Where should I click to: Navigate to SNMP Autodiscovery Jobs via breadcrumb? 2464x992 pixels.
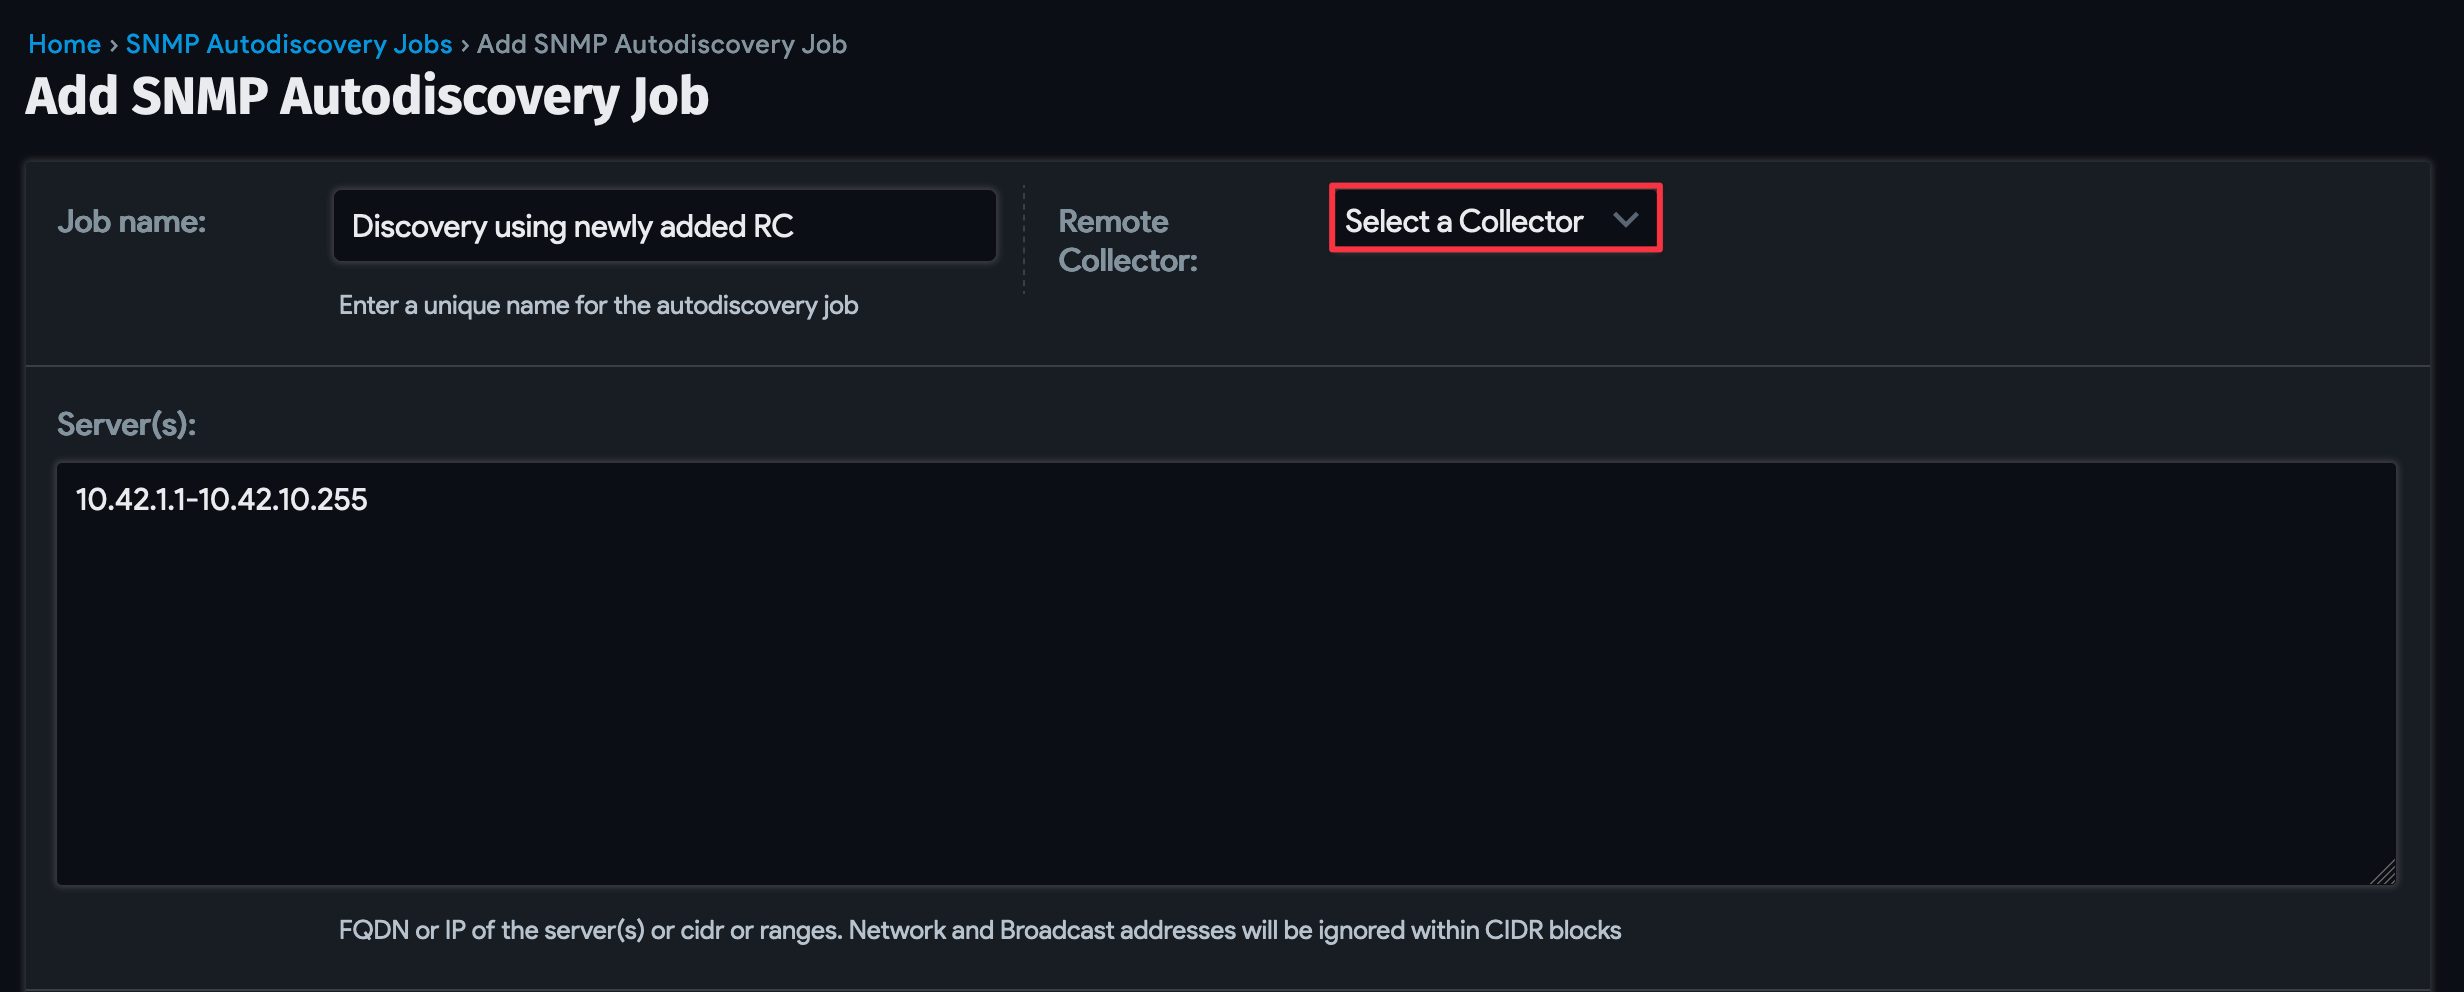pos(288,44)
